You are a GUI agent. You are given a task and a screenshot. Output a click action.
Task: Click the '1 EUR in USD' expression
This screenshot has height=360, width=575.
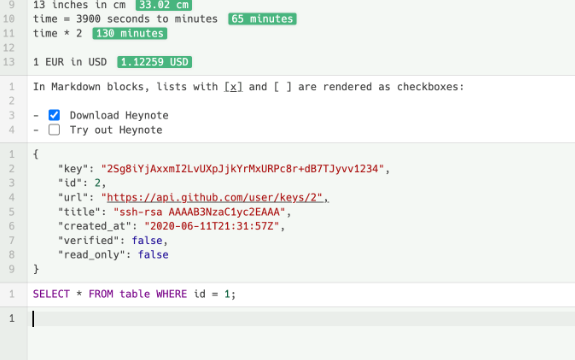pyautogui.click(x=70, y=62)
